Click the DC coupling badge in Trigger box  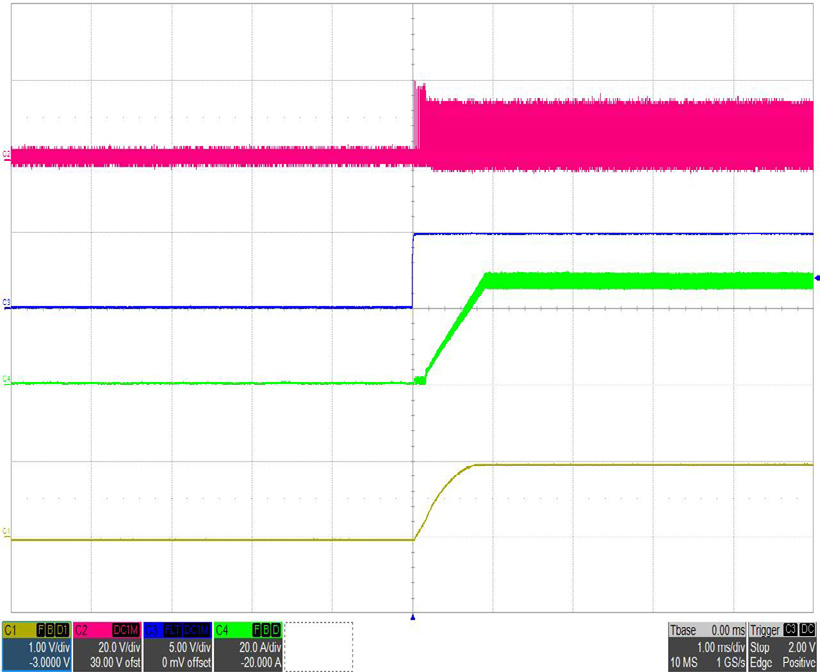click(806, 630)
